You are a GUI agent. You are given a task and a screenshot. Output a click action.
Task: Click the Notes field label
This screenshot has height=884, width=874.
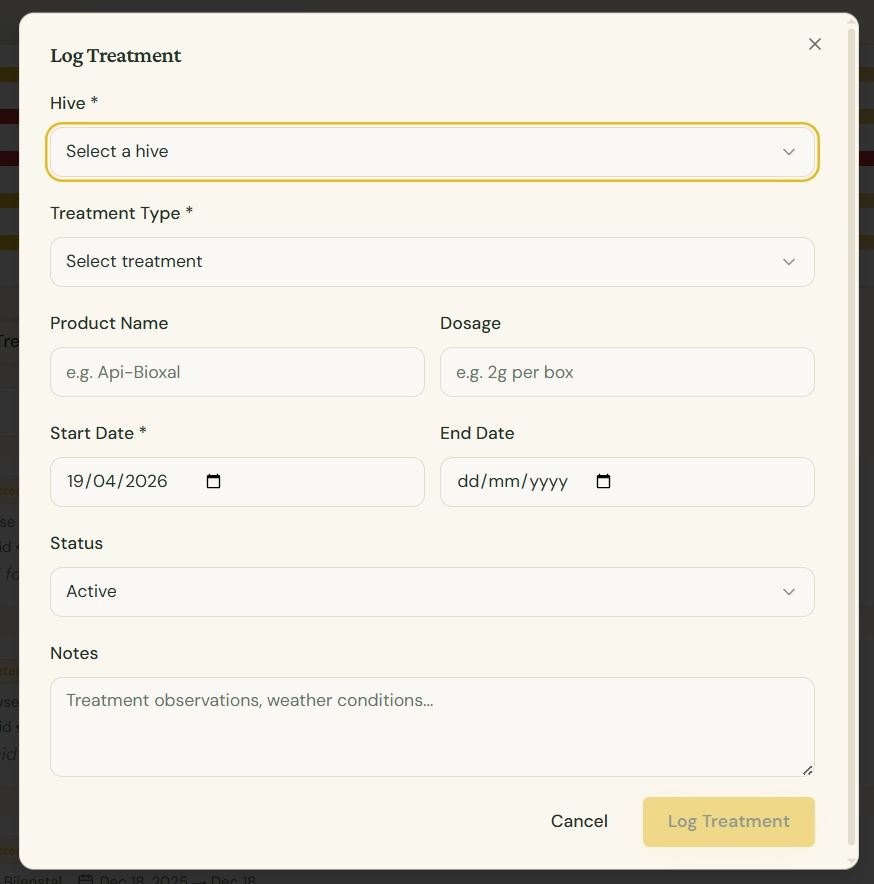coord(74,653)
